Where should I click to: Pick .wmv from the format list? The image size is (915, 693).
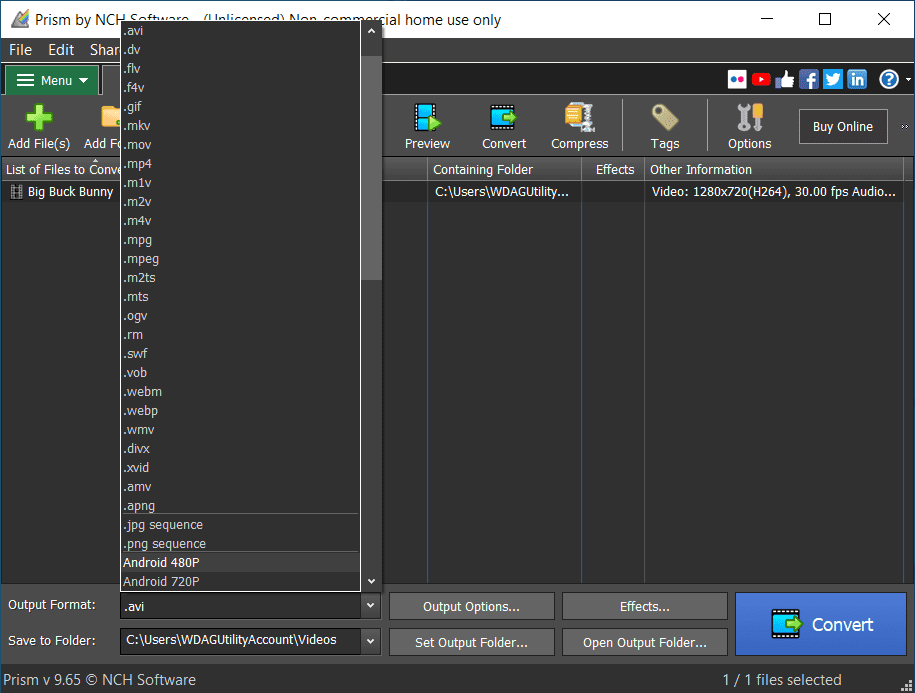click(240, 430)
